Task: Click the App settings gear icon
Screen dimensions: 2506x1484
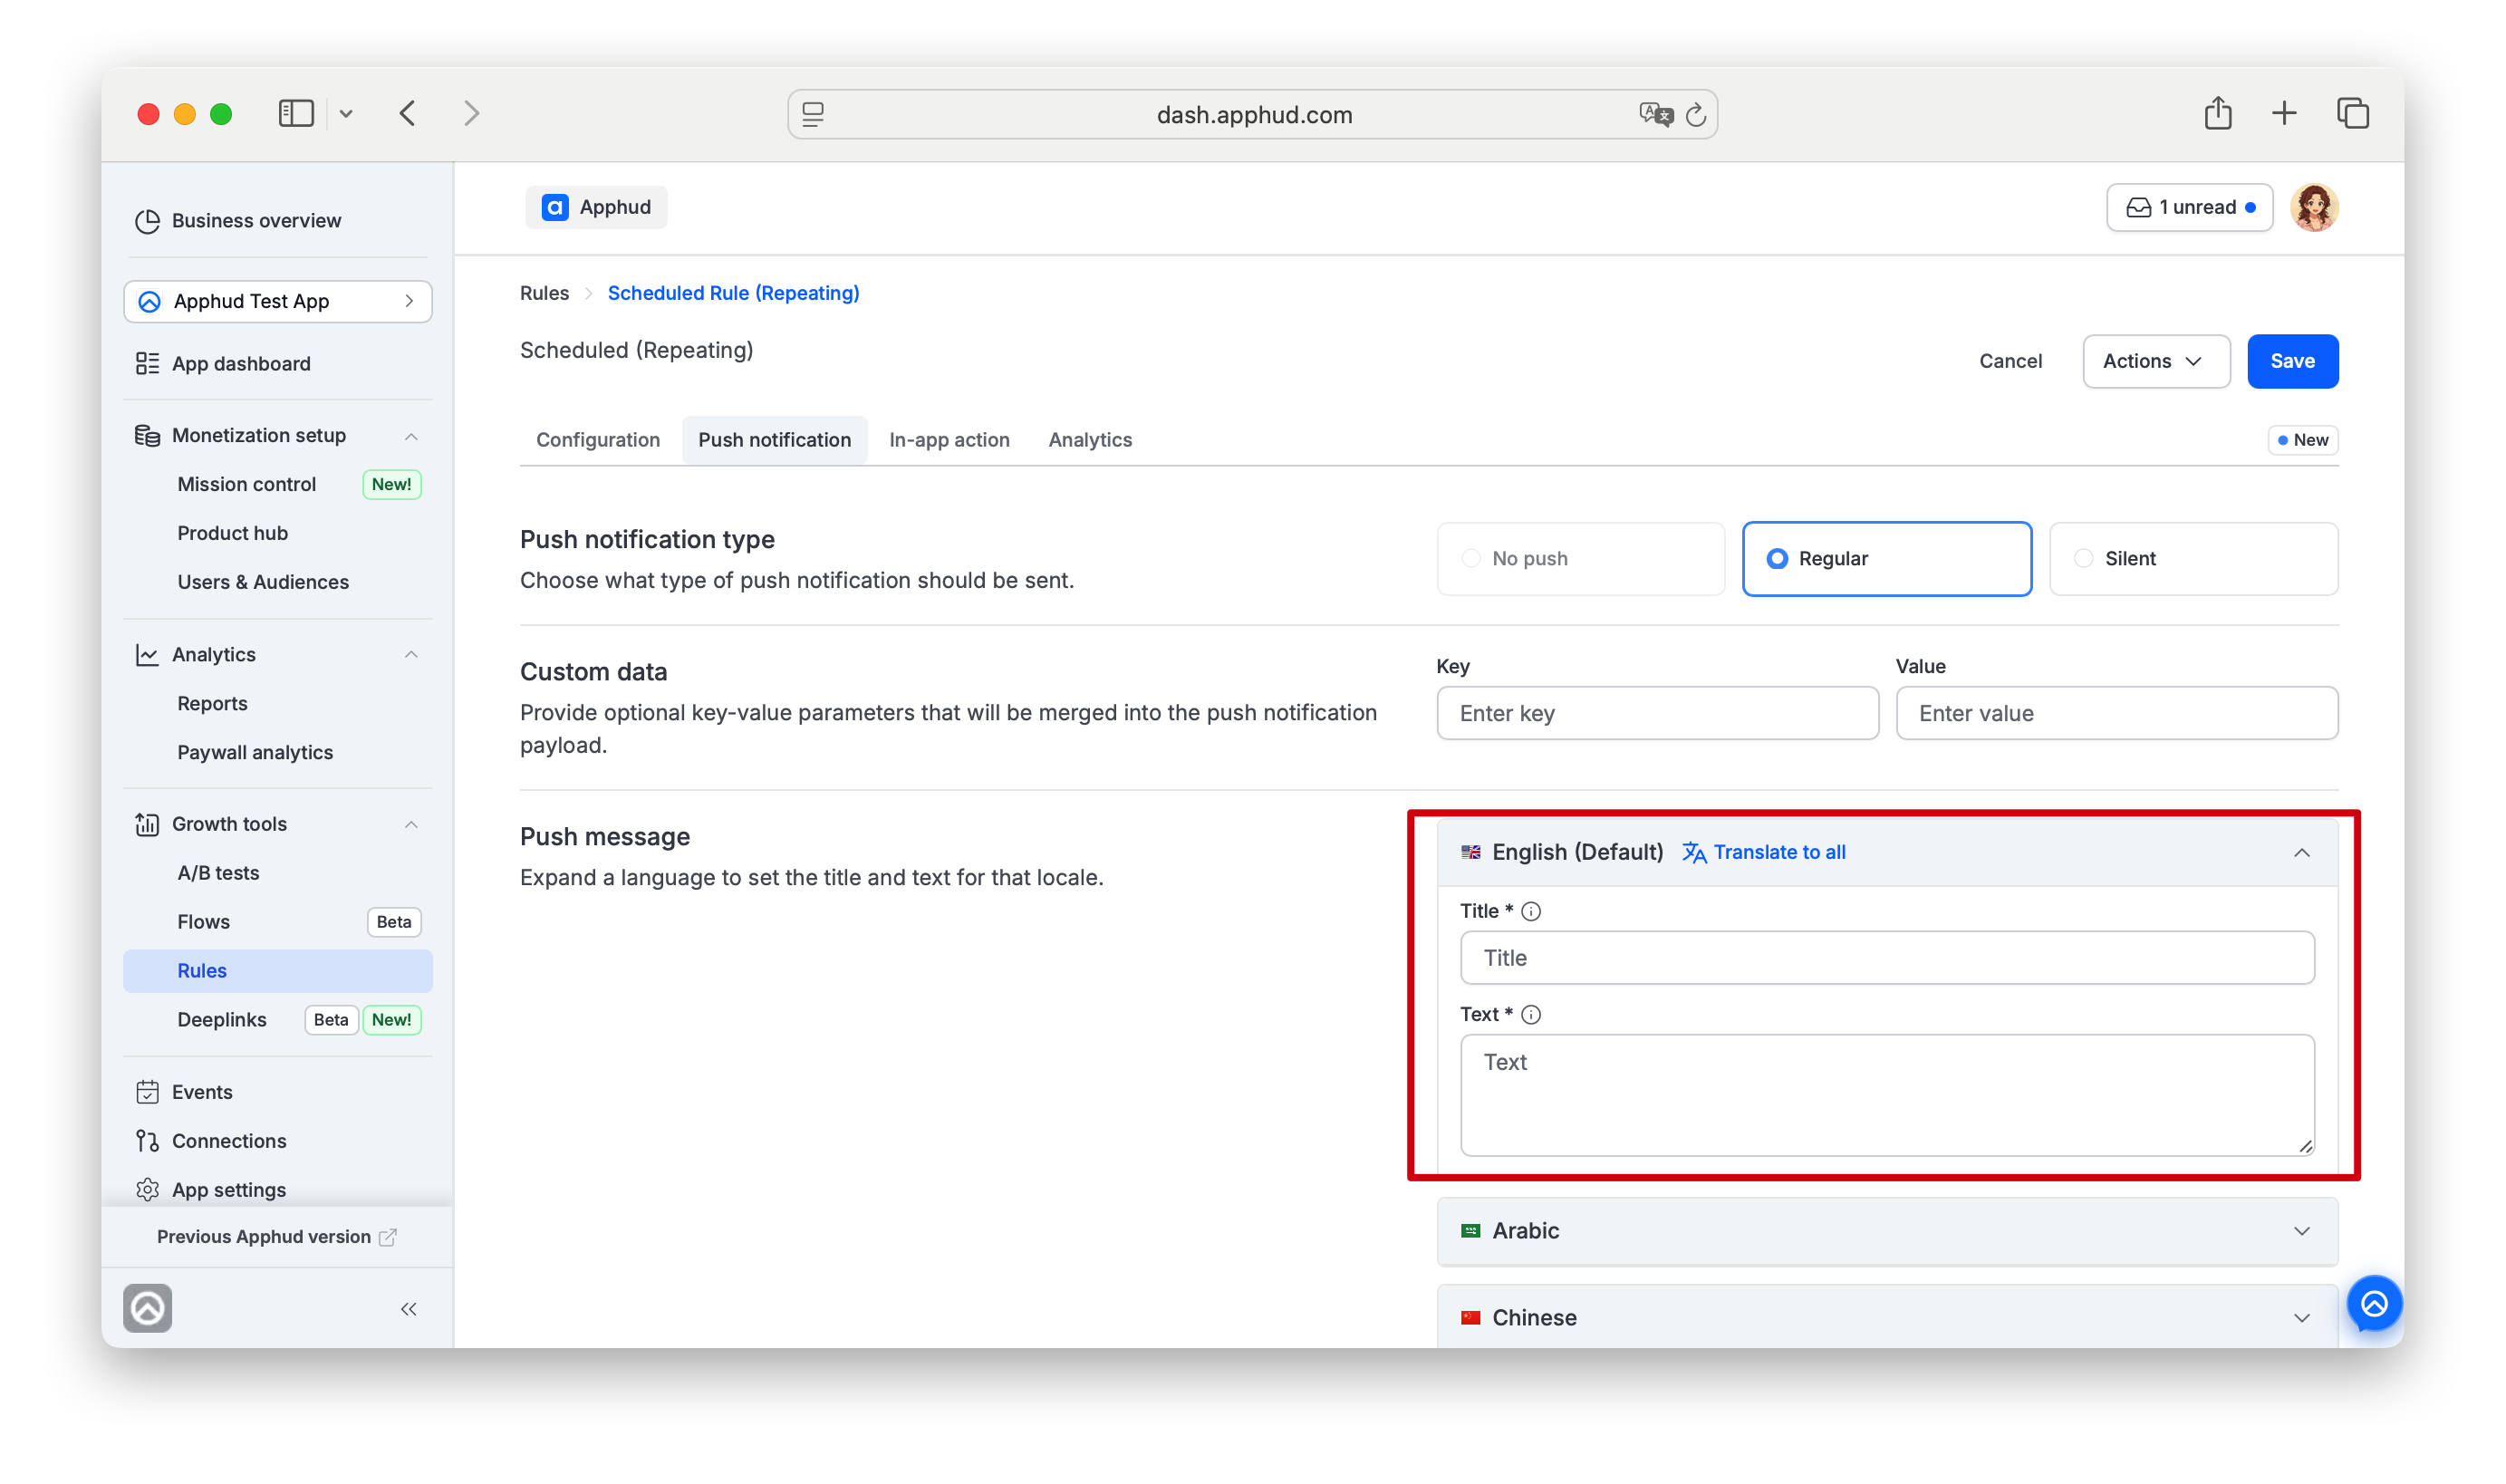Action: pyautogui.click(x=147, y=1190)
